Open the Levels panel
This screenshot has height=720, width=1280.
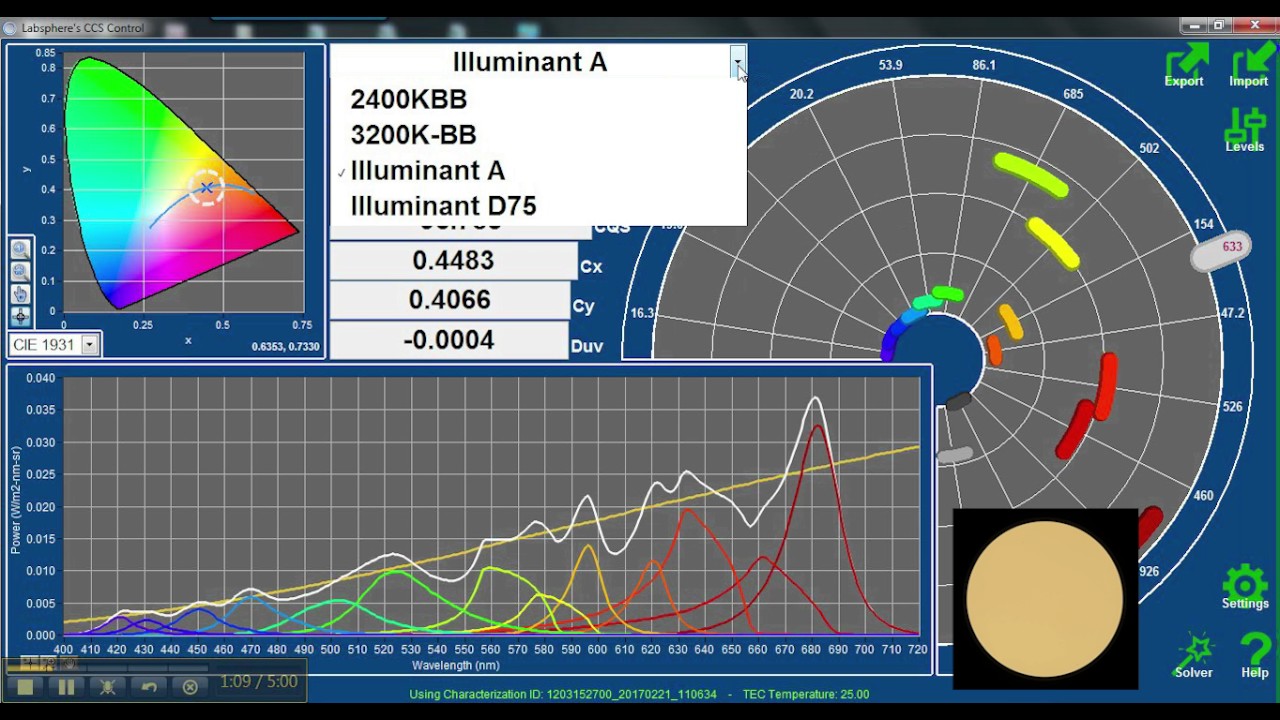[1245, 128]
